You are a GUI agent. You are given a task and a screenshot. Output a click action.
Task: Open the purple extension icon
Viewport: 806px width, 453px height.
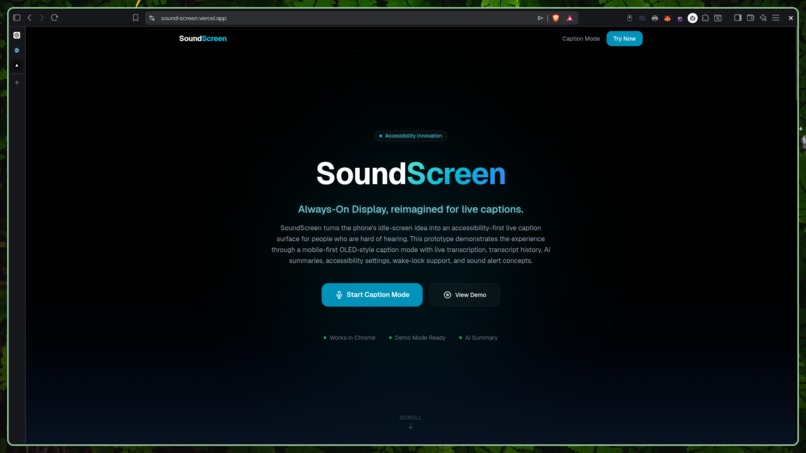click(x=680, y=19)
